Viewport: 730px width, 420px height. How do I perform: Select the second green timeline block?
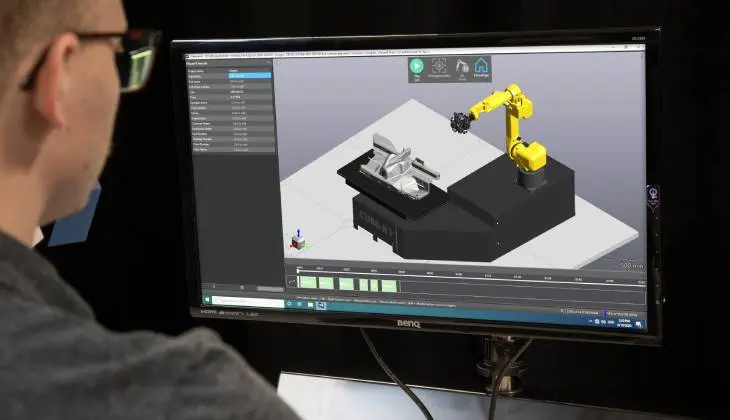tap(328, 284)
